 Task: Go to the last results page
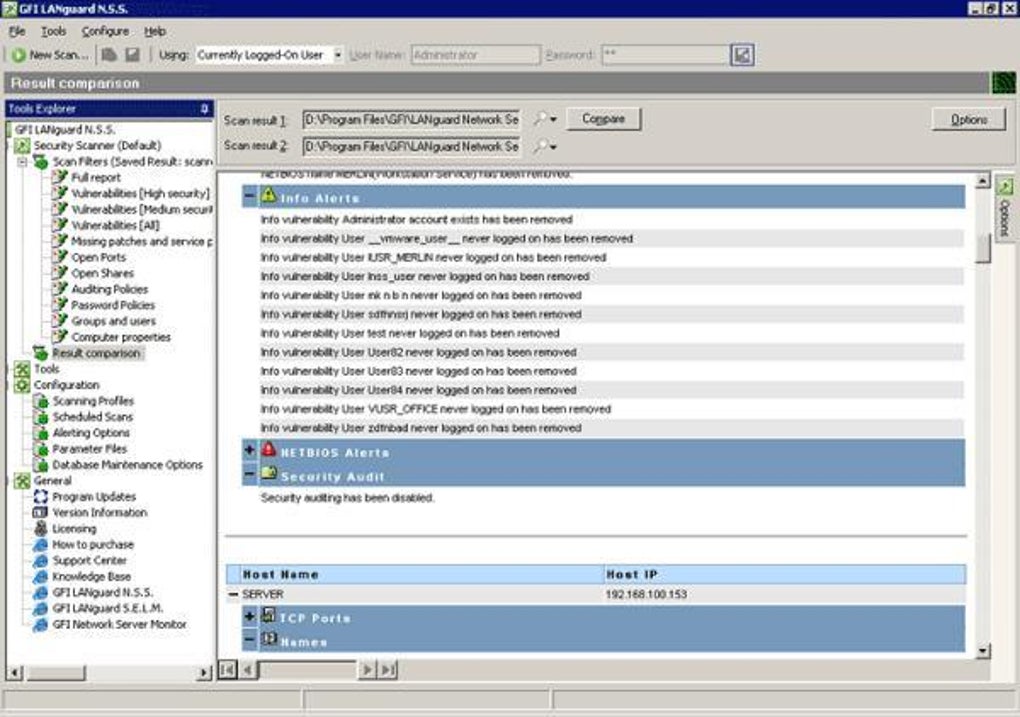click(x=388, y=670)
